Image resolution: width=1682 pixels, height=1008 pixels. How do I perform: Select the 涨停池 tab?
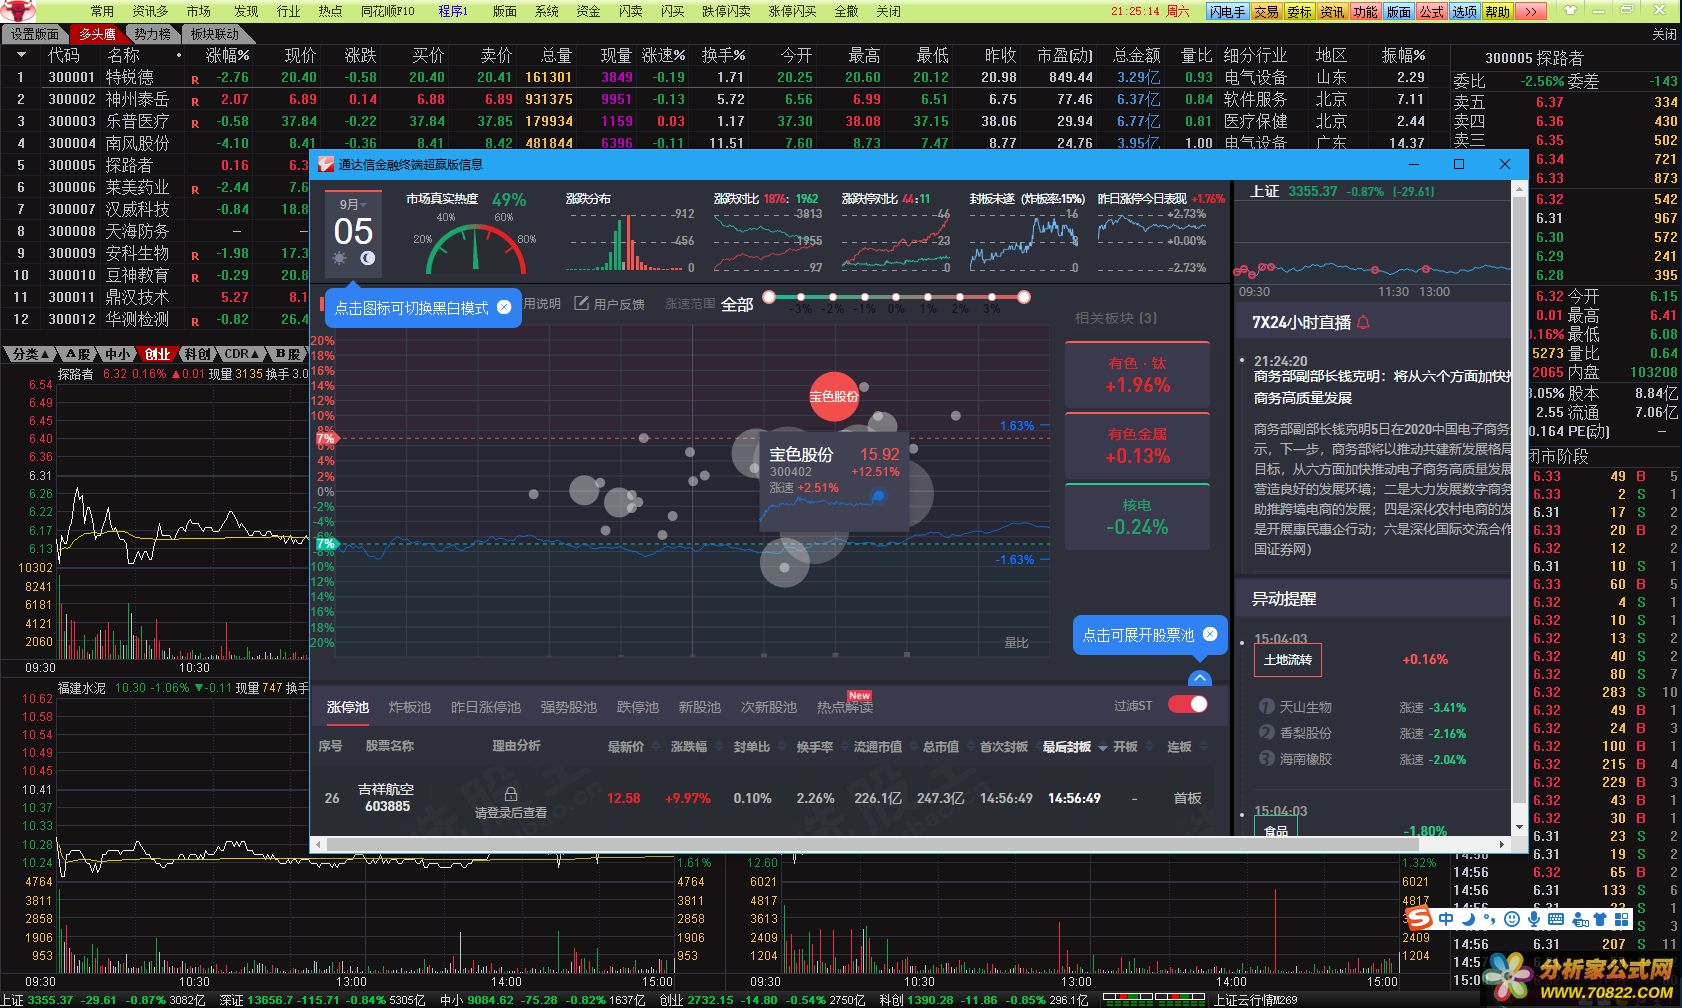click(x=348, y=707)
